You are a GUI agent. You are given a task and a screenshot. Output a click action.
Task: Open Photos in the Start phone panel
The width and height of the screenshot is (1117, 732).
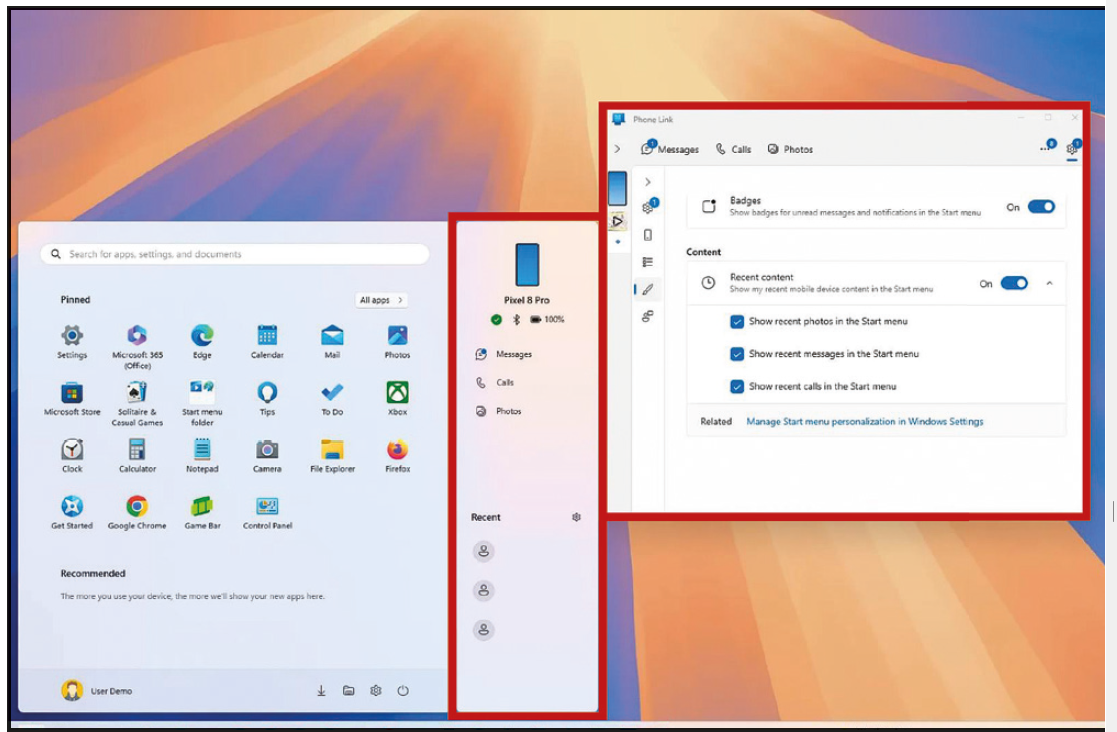point(499,411)
